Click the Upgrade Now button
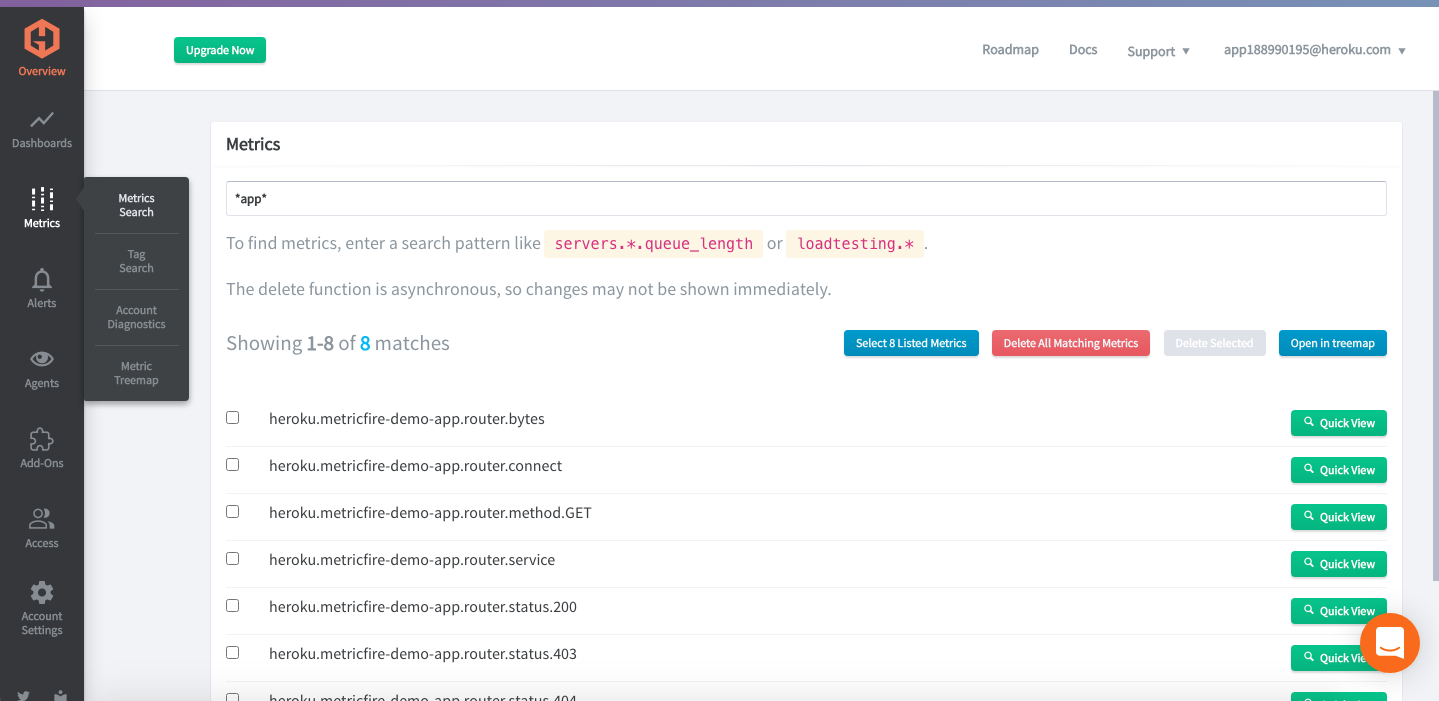The image size is (1439, 701). (220, 50)
